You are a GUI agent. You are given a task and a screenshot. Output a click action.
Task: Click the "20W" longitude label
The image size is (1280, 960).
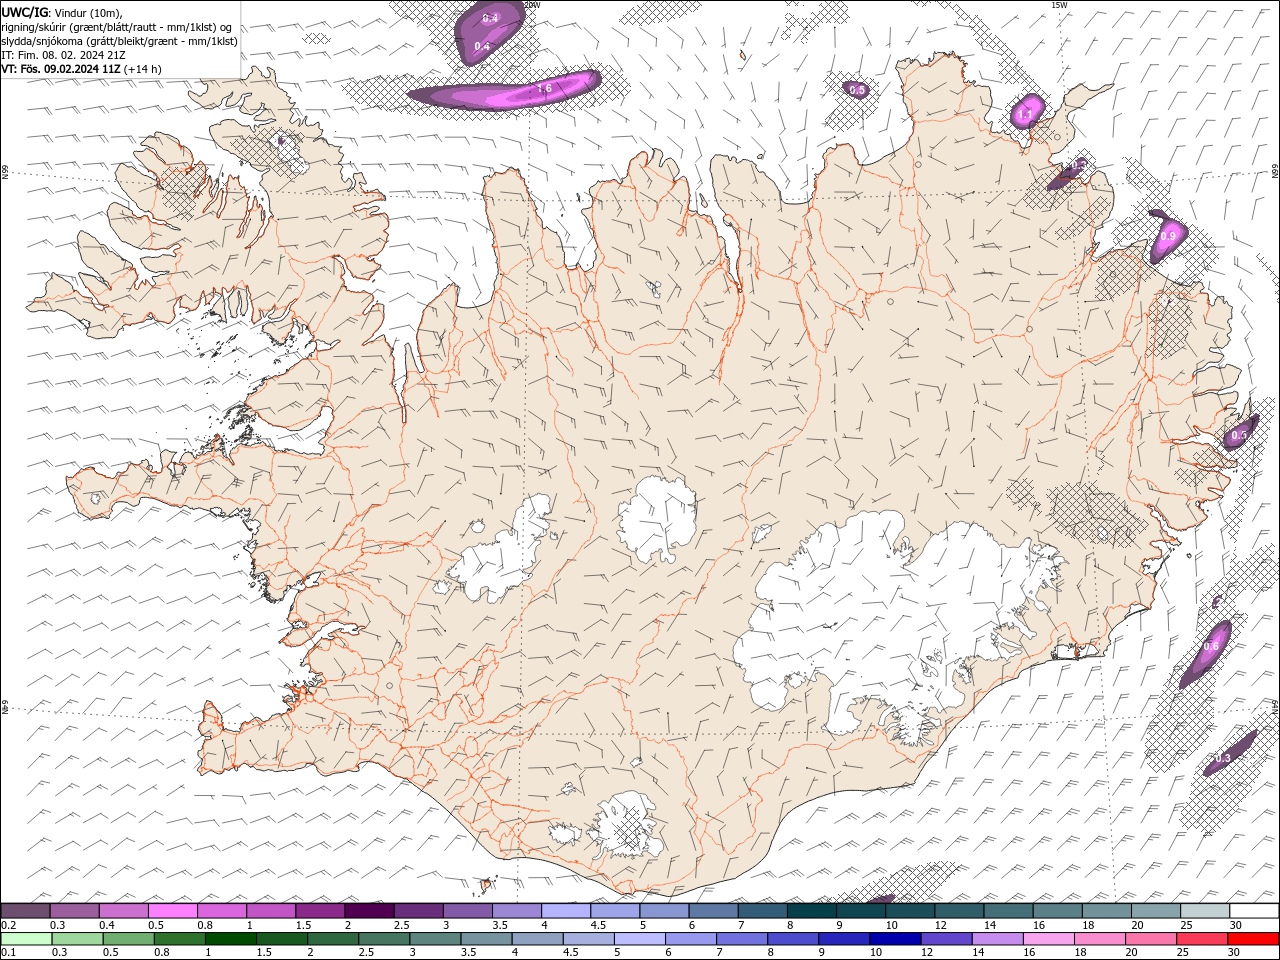pyautogui.click(x=532, y=5)
